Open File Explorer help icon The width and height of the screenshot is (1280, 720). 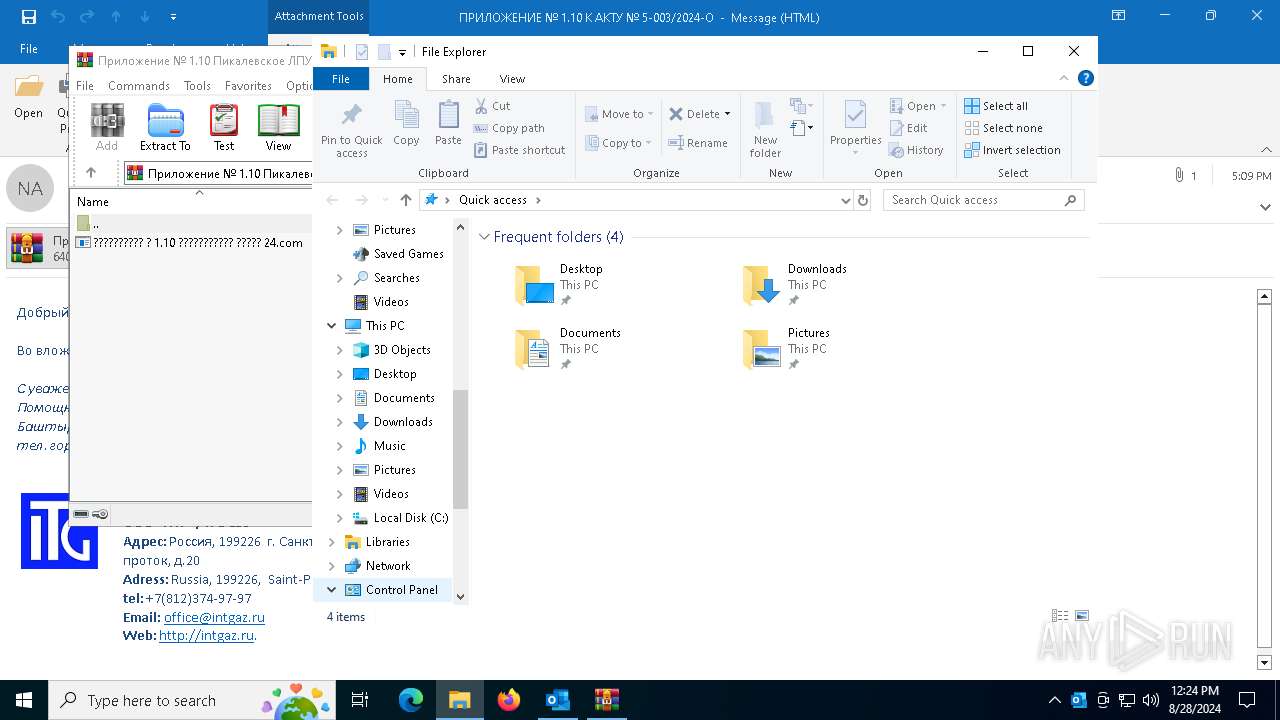pyautogui.click(x=1085, y=78)
